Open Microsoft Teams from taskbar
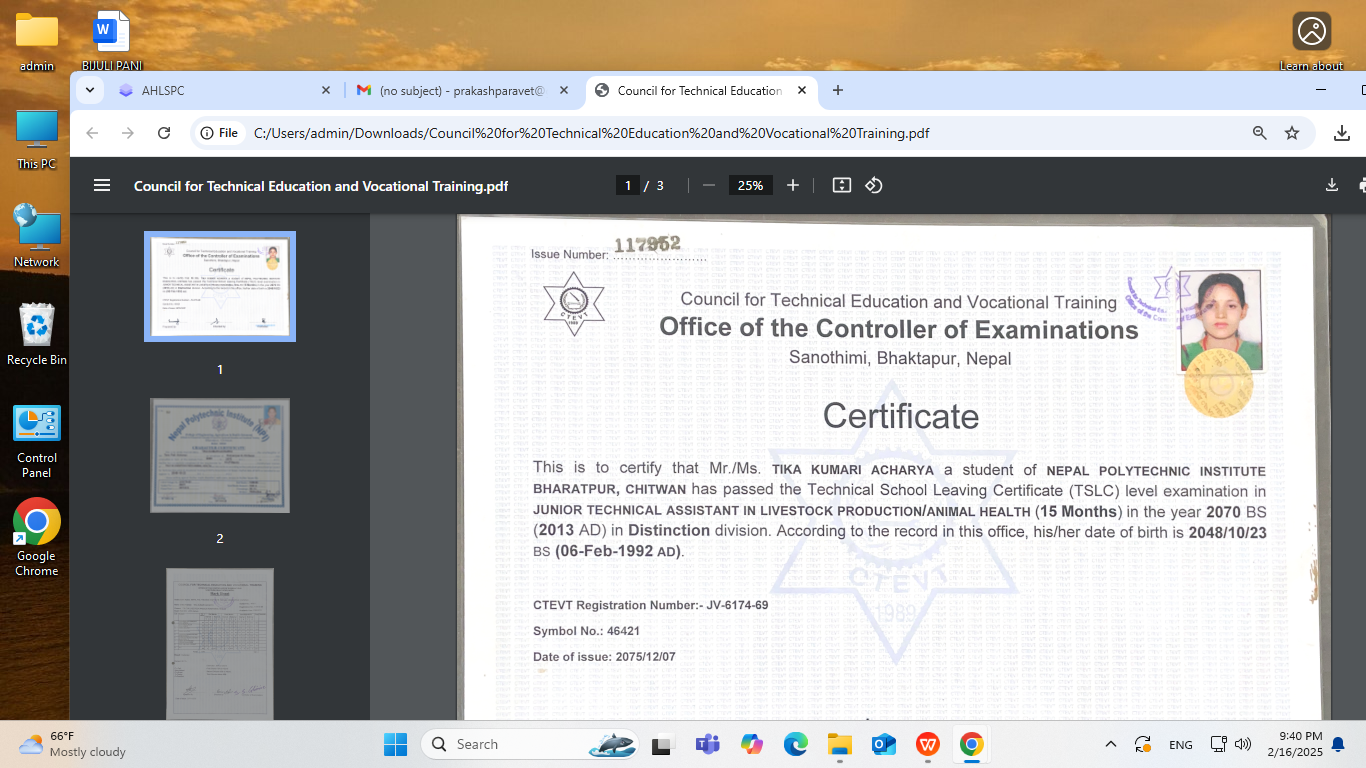This screenshot has width=1366, height=768. 708,744
